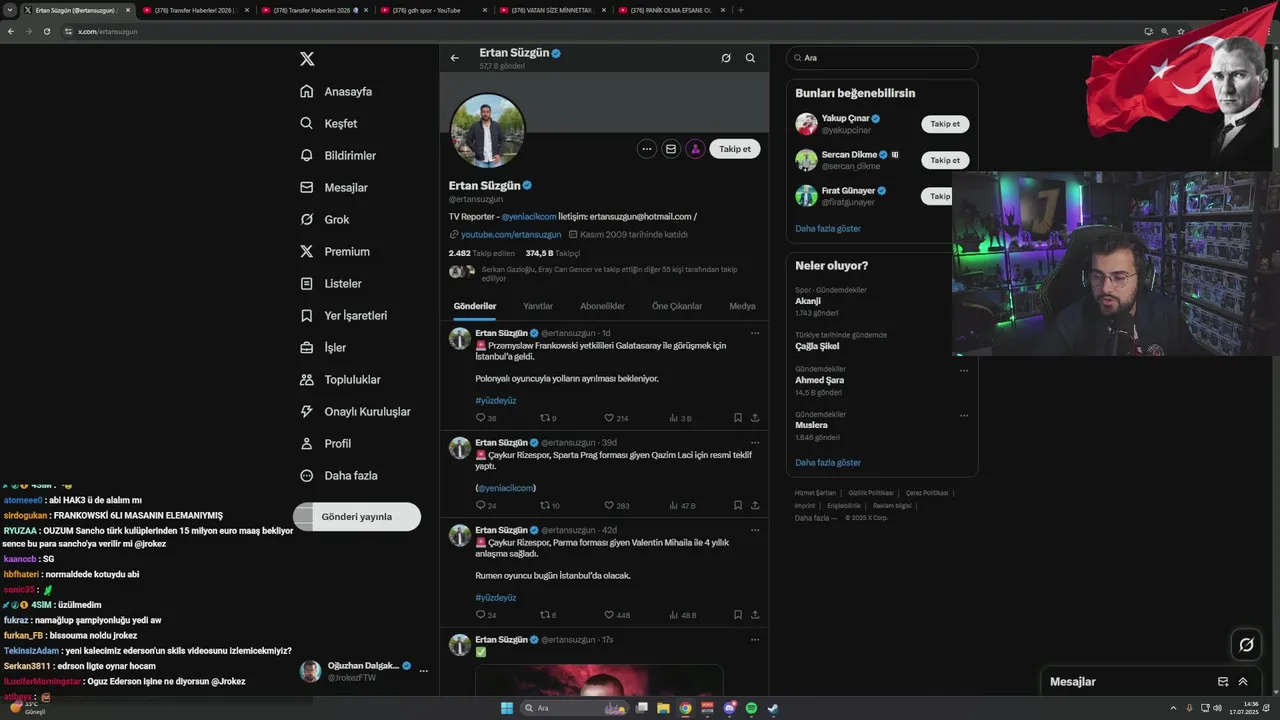The height and width of the screenshot is (720, 1280).
Task: Click the envelope message icon on profile
Action: (671, 149)
